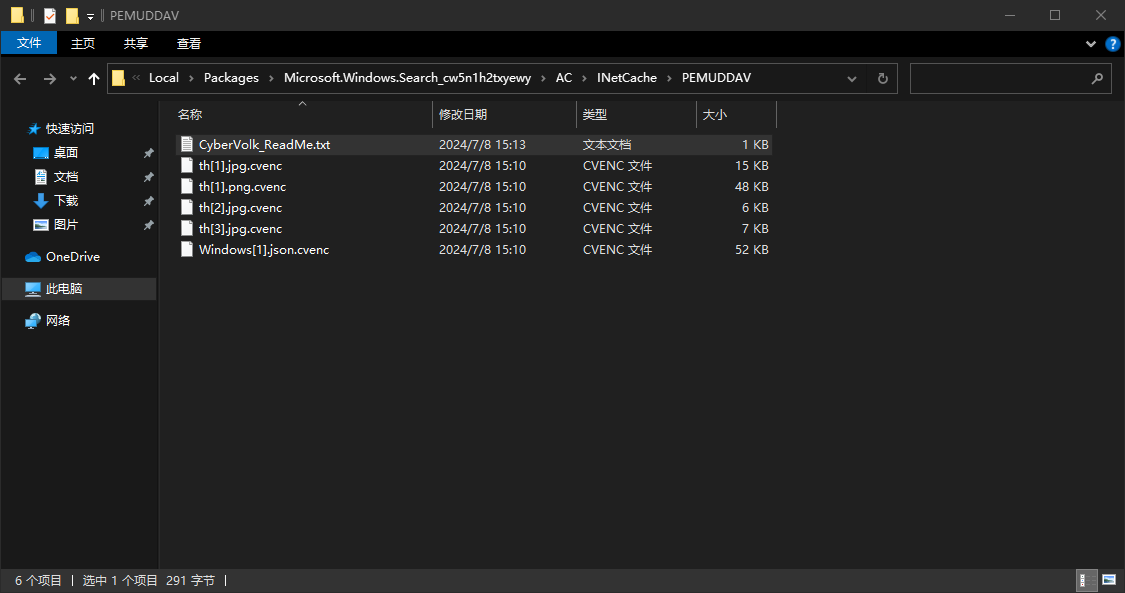Click the pin icon beside 文档
The width and height of the screenshot is (1125, 593).
click(x=149, y=177)
